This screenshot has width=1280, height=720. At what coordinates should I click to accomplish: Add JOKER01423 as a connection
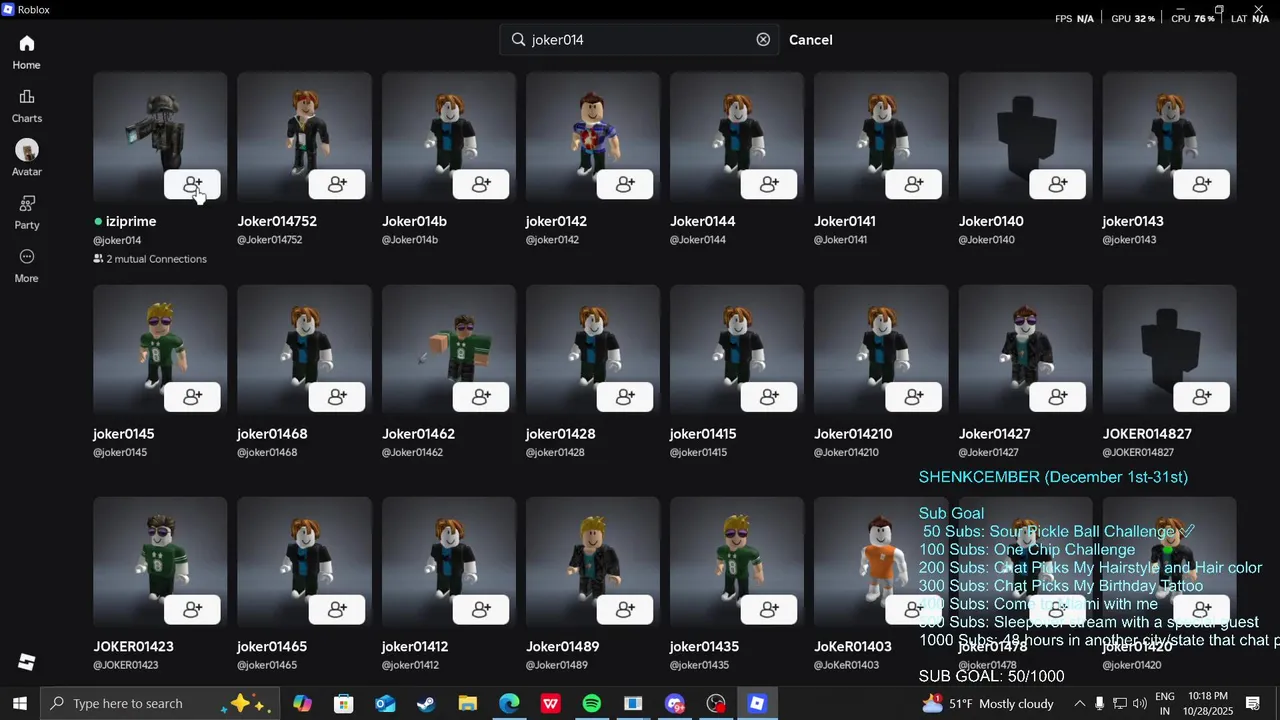193,610
